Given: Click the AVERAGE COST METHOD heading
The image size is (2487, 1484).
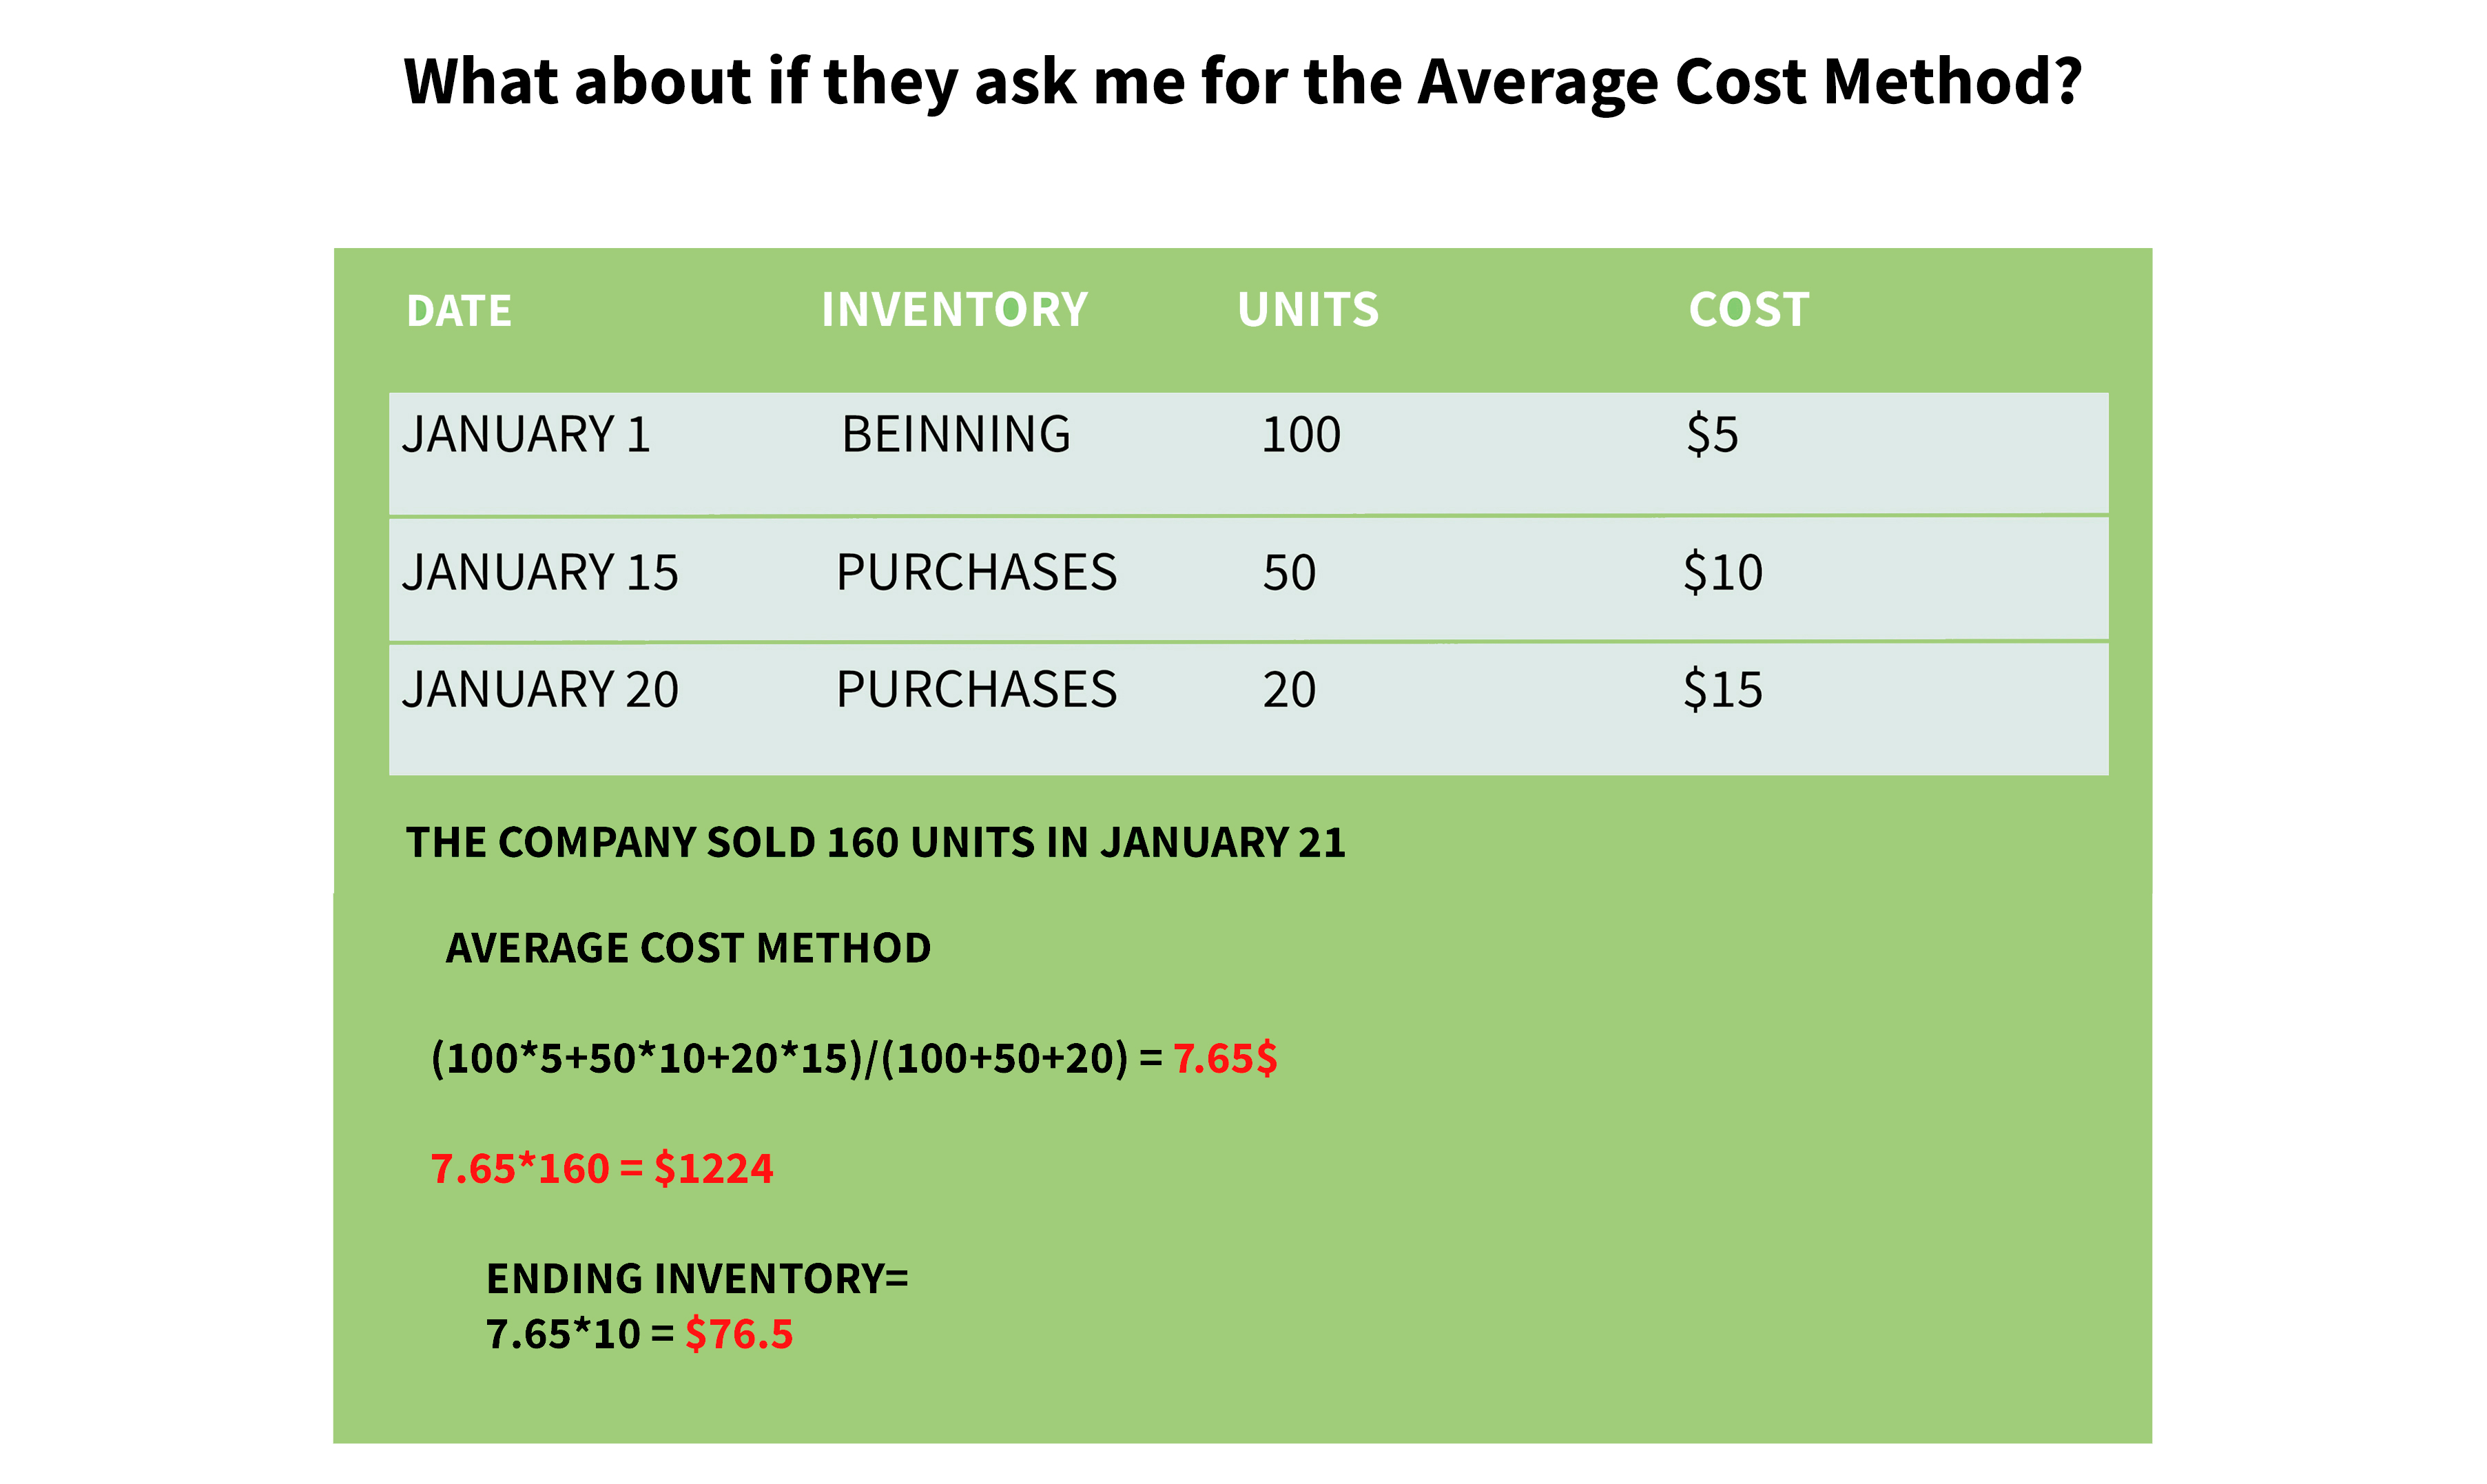Looking at the screenshot, I should pos(688,948).
